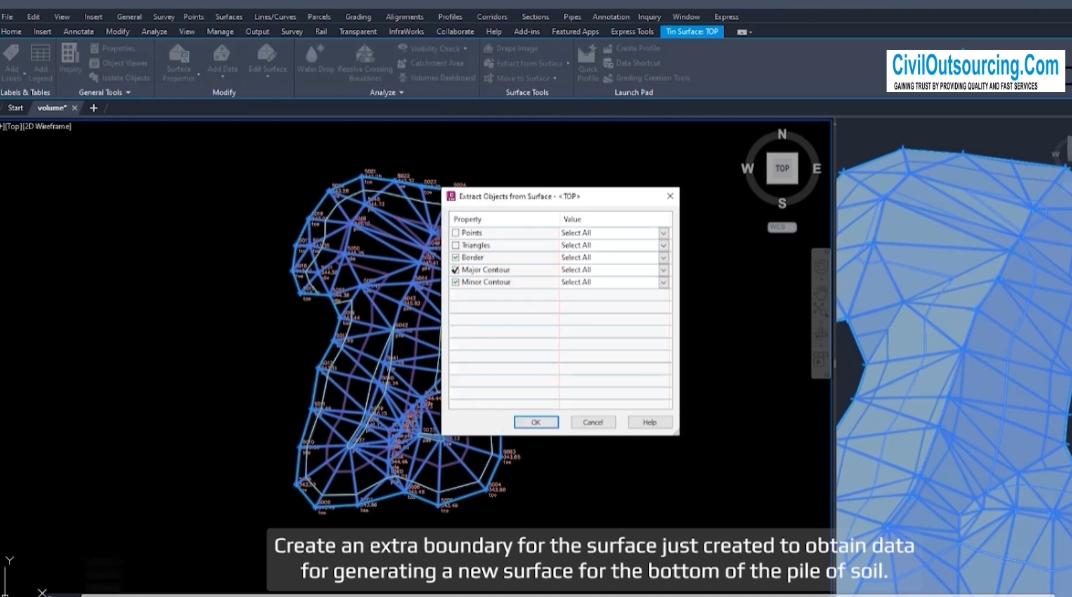Open the Border value dropdown
The height and width of the screenshot is (597, 1072).
point(663,258)
